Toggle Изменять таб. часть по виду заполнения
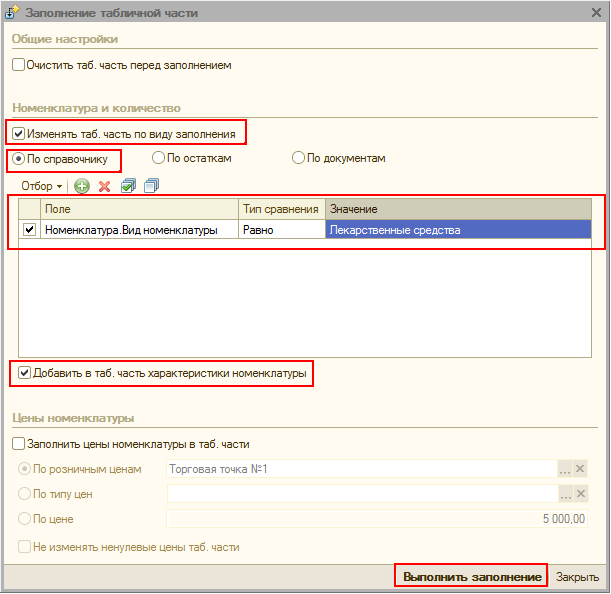611x594 pixels. (19, 133)
